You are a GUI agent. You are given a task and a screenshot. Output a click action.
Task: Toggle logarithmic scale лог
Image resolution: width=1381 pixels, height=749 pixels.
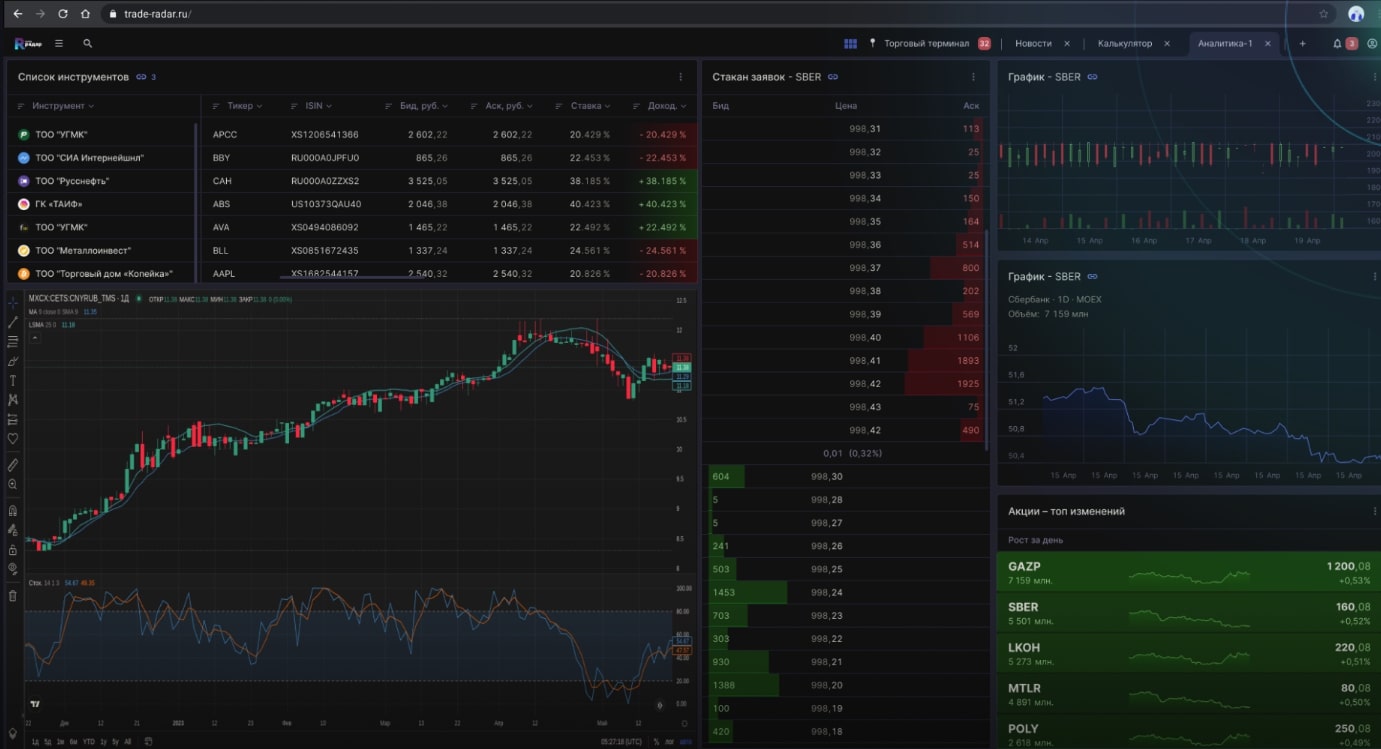click(x=670, y=741)
